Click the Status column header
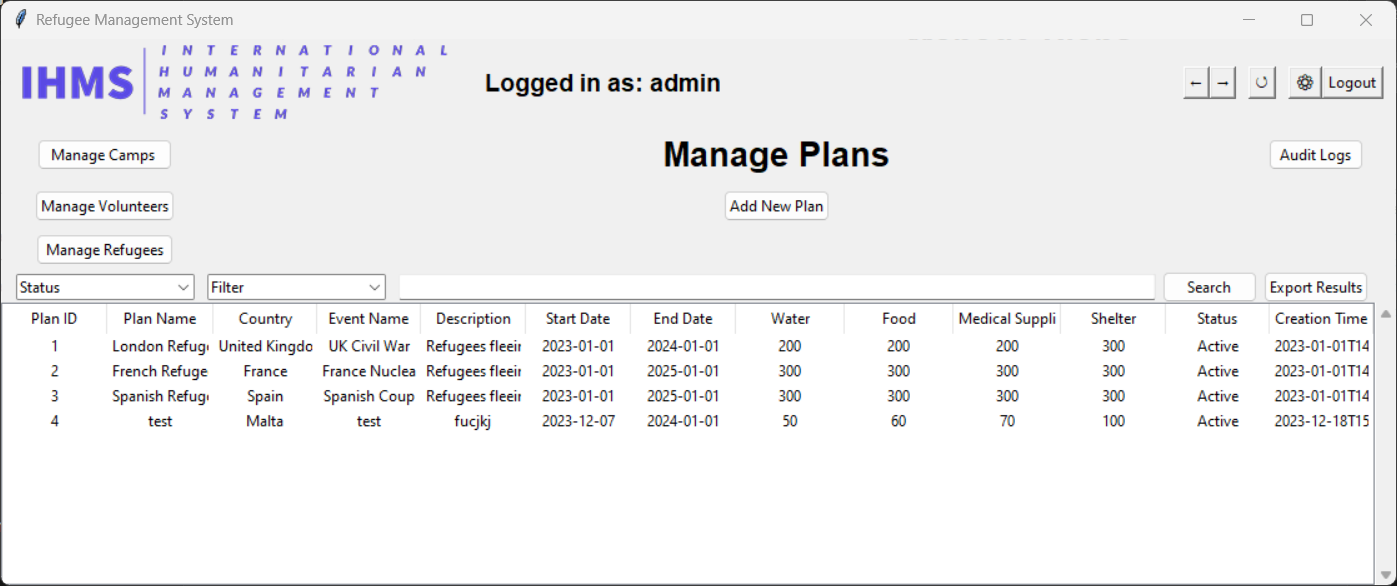The width and height of the screenshot is (1397, 586). point(1217,319)
